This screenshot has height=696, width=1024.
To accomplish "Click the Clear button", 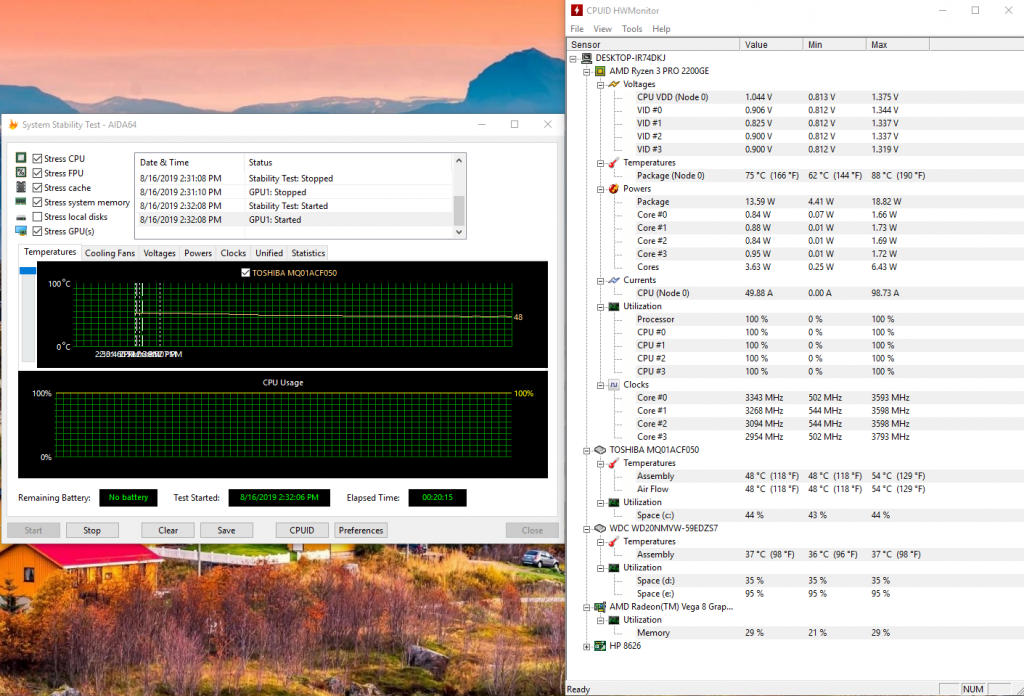I will (x=168, y=530).
